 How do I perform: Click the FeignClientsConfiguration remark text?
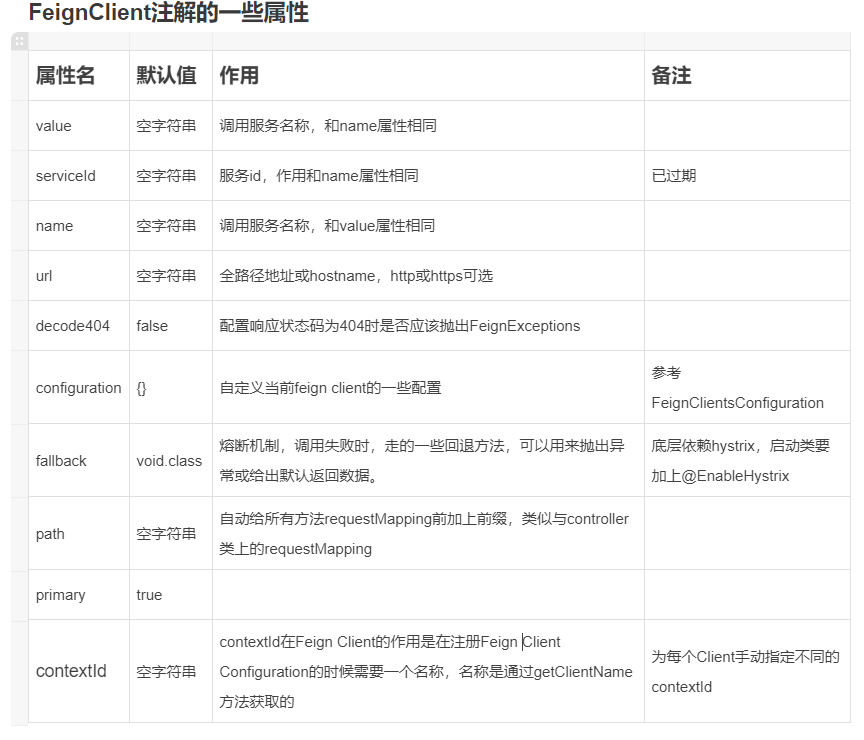(735, 404)
